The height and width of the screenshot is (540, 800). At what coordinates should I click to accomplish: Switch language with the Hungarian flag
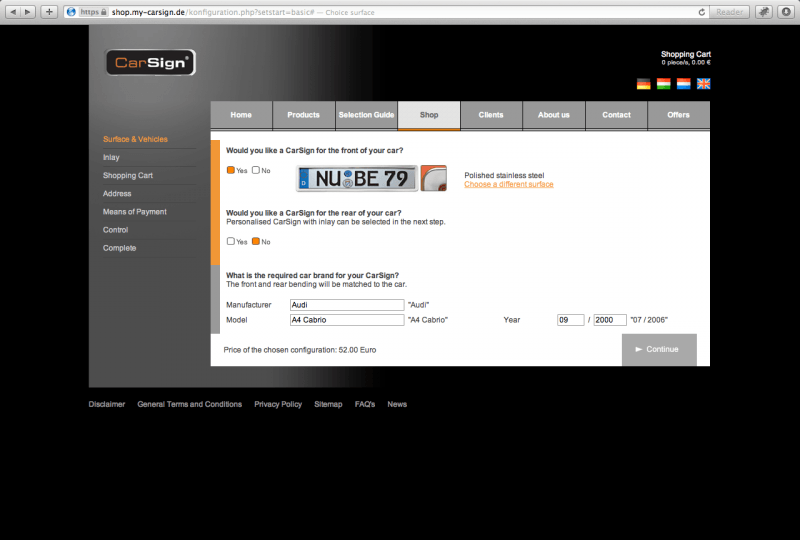tap(663, 84)
